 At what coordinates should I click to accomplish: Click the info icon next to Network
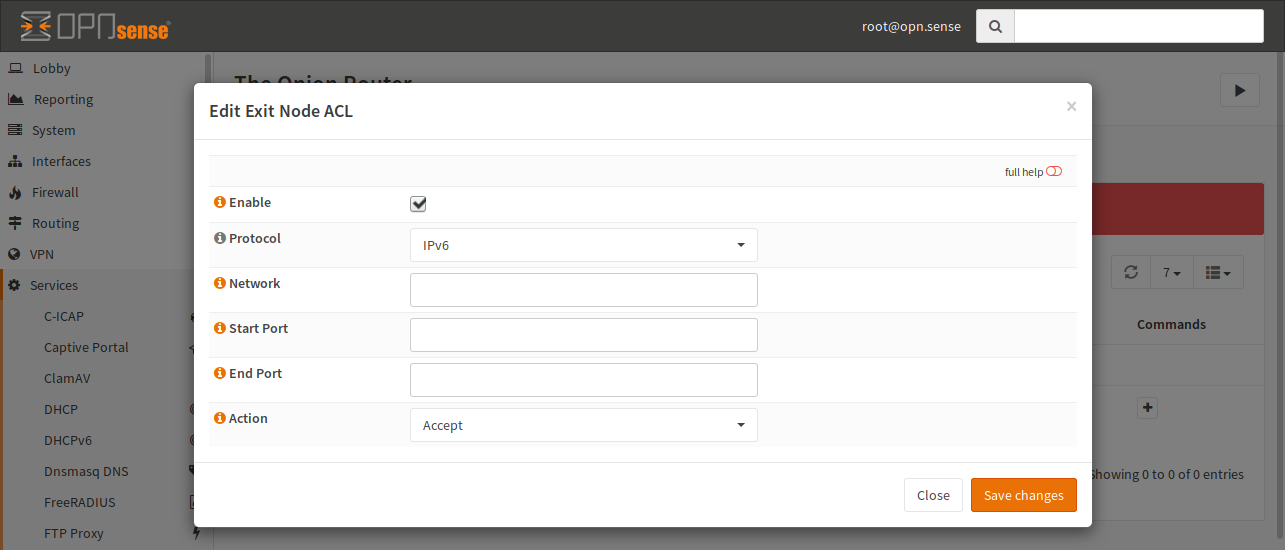coord(220,284)
